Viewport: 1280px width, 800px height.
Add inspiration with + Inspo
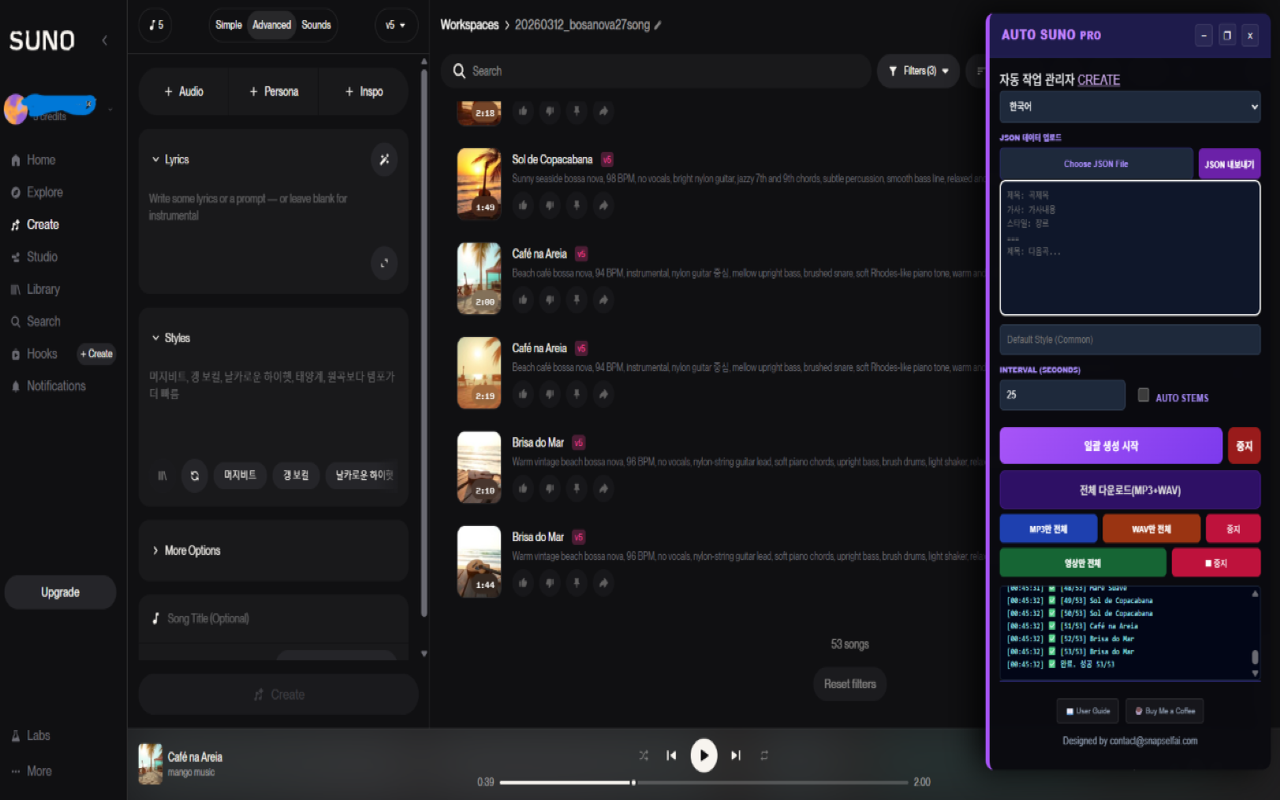tap(364, 91)
